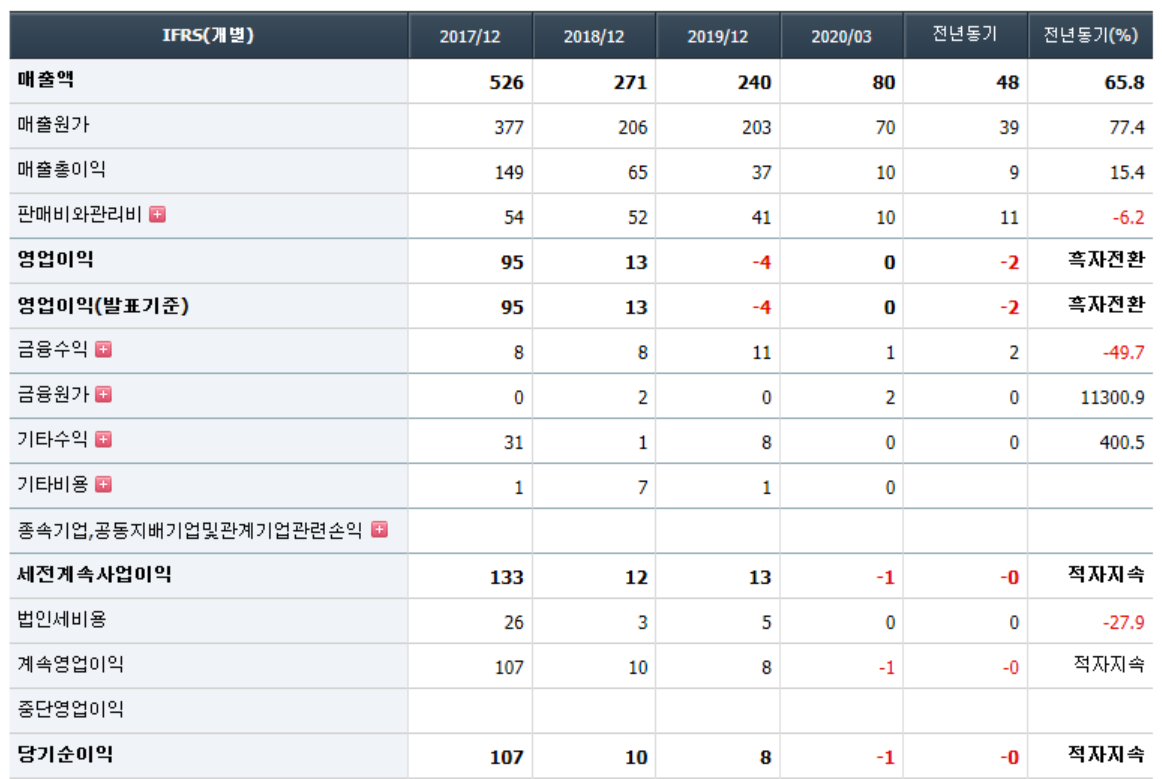
Task: Select 법인세비용 percentage -27.9
Action: point(1123,622)
